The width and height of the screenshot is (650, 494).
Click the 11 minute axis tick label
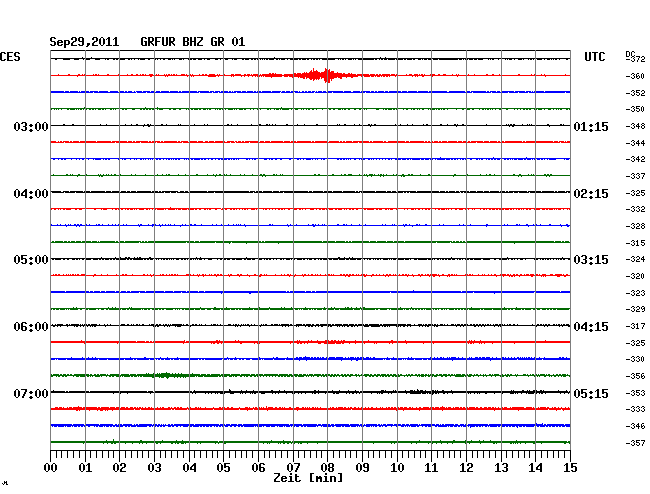coord(431,467)
